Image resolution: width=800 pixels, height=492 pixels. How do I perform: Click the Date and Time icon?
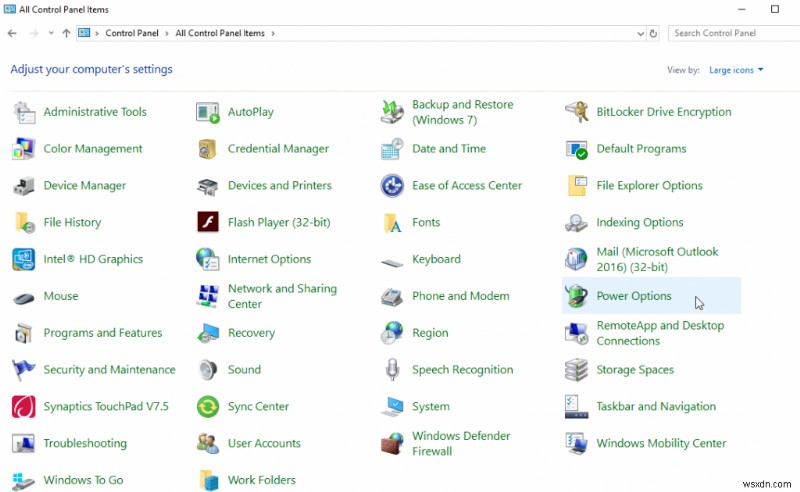point(392,149)
